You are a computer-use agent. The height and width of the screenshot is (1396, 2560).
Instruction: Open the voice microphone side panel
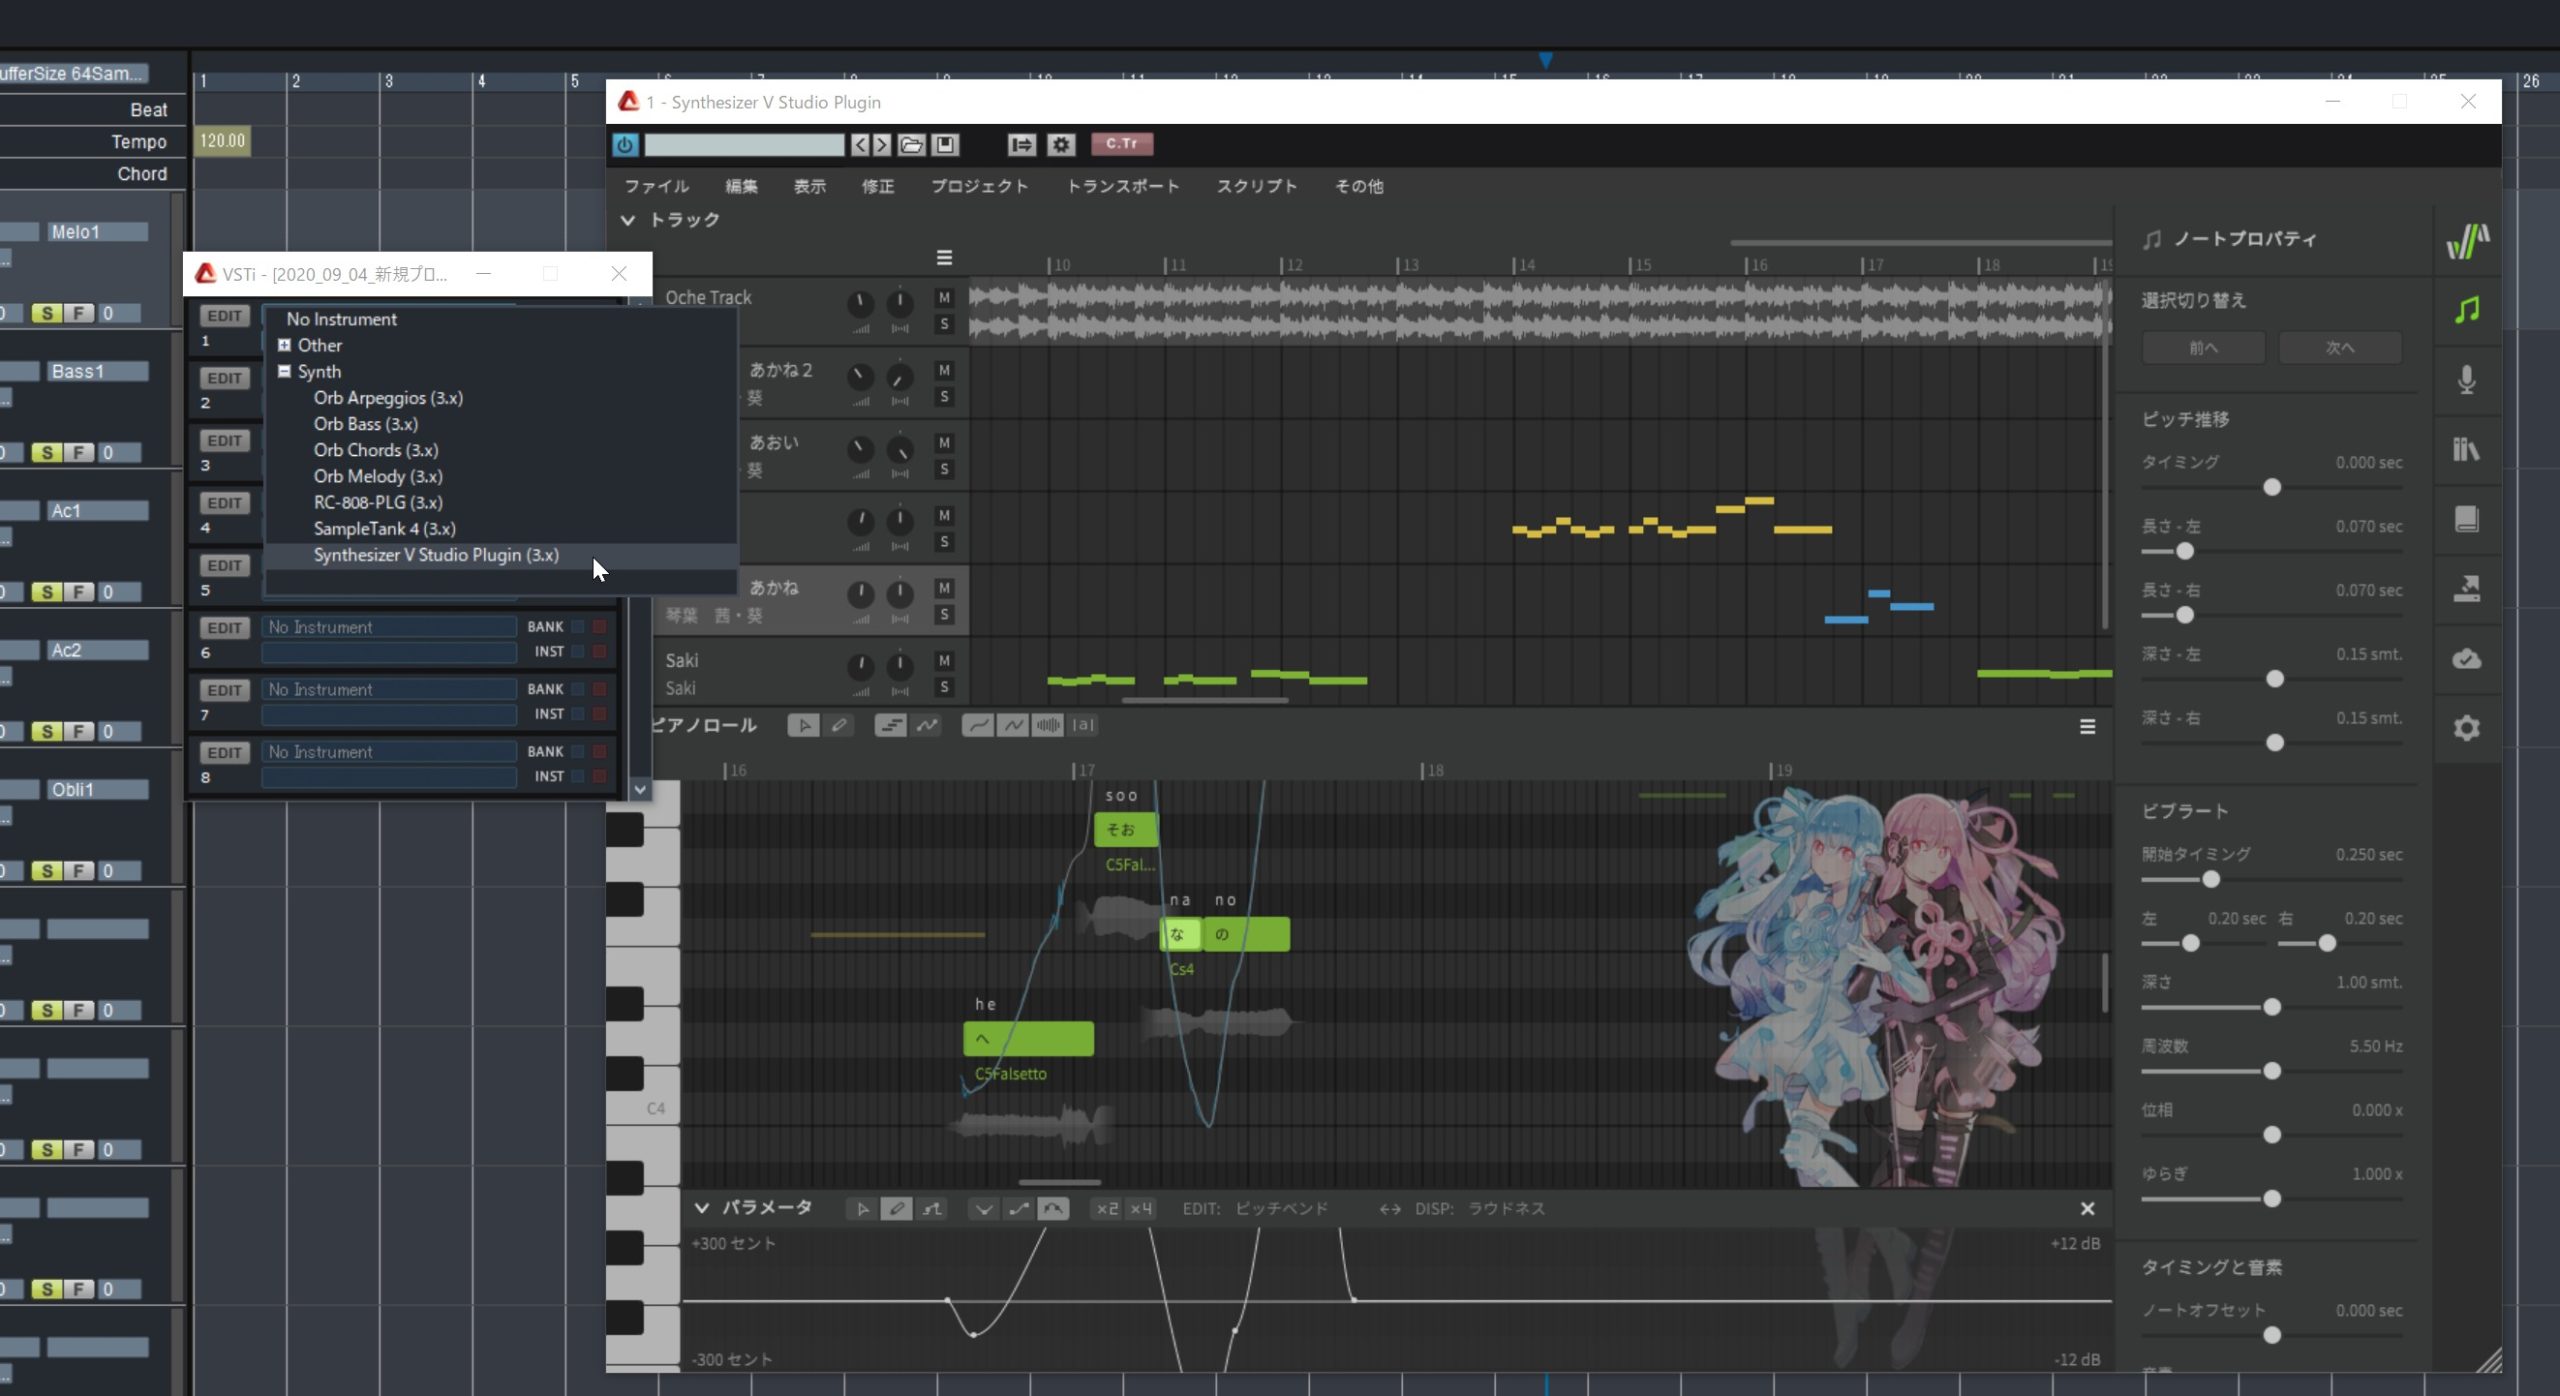point(2467,380)
